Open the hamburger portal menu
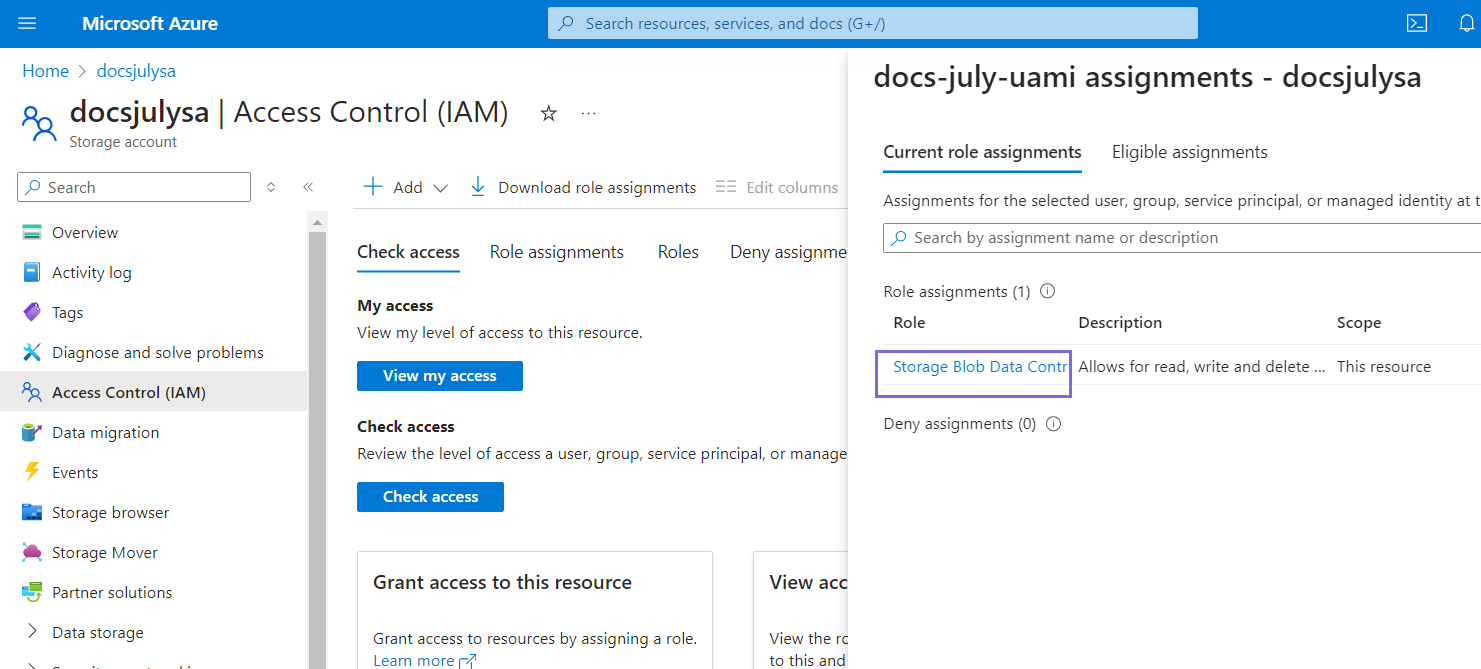 (27, 24)
